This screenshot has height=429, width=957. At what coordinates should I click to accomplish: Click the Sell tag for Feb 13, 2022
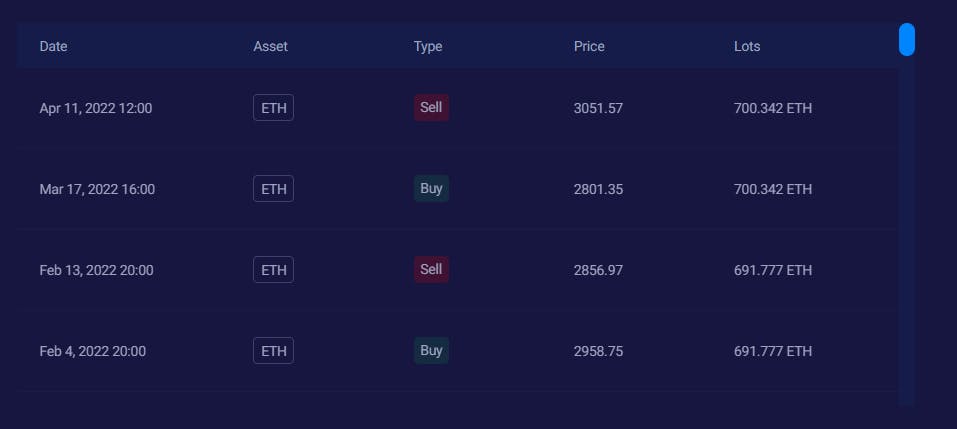(431, 269)
